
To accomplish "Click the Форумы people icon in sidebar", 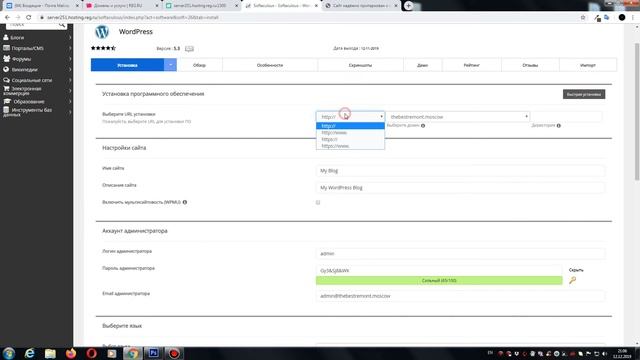I will (x=7, y=59).
